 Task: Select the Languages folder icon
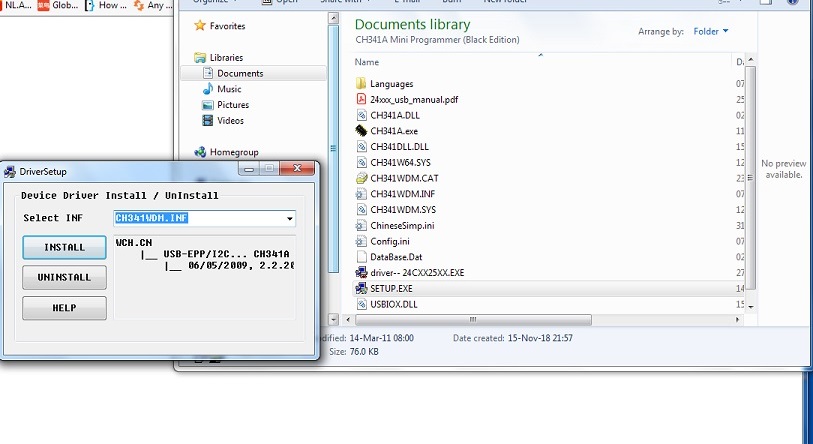[x=361, y=84]
